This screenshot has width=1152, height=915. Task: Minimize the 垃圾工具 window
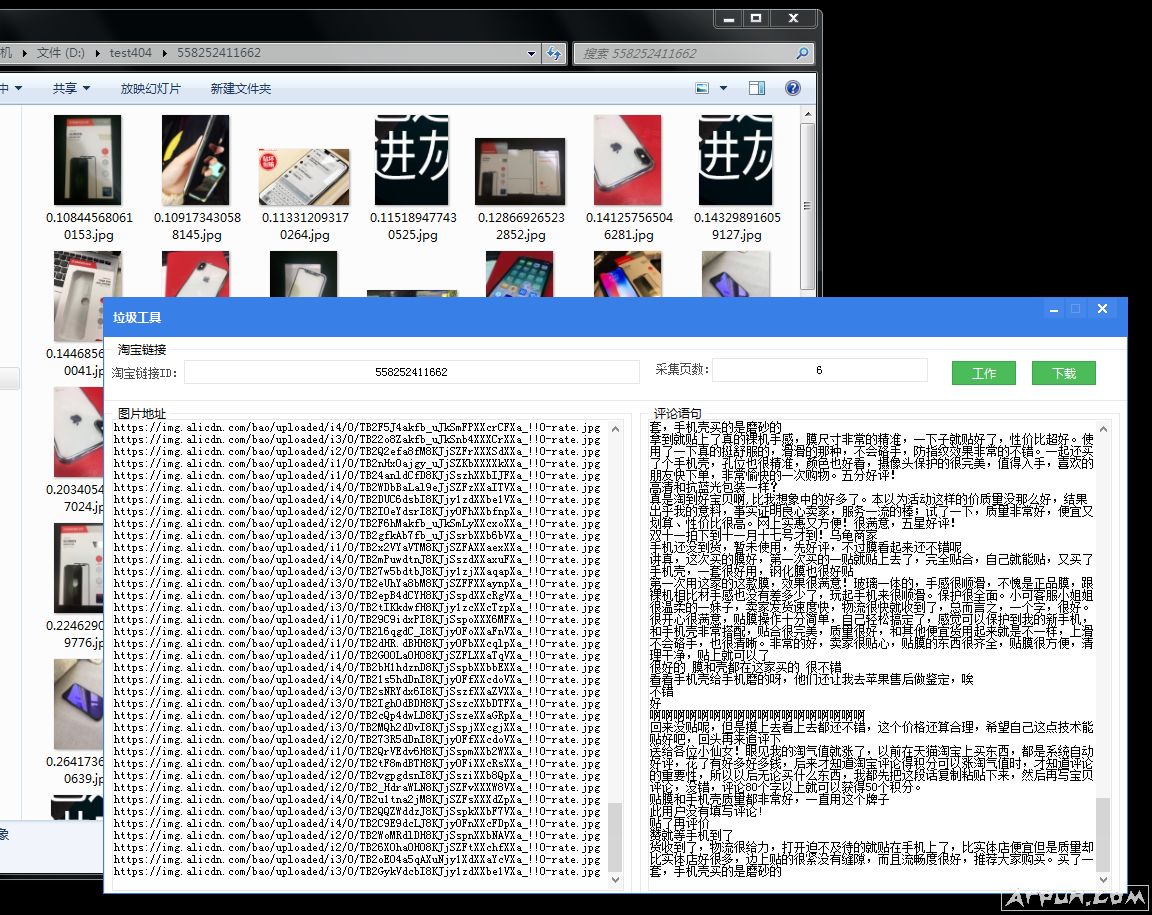pyautogui.click(x=1054, y=309)
